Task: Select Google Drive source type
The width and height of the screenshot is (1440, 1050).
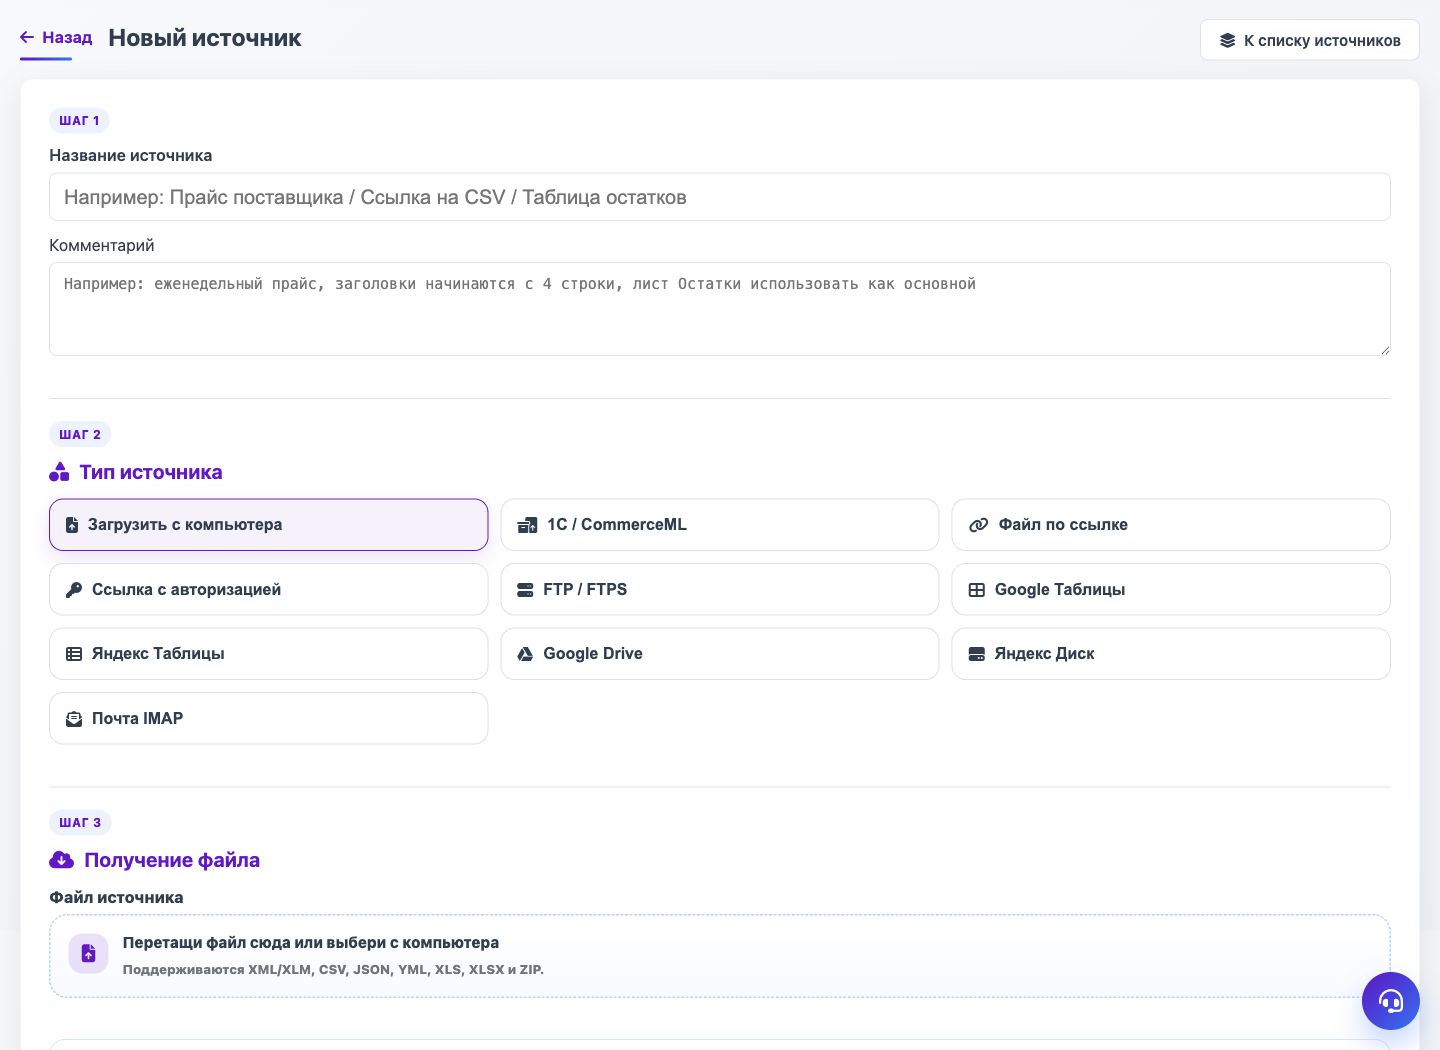Action: (719, 654)
